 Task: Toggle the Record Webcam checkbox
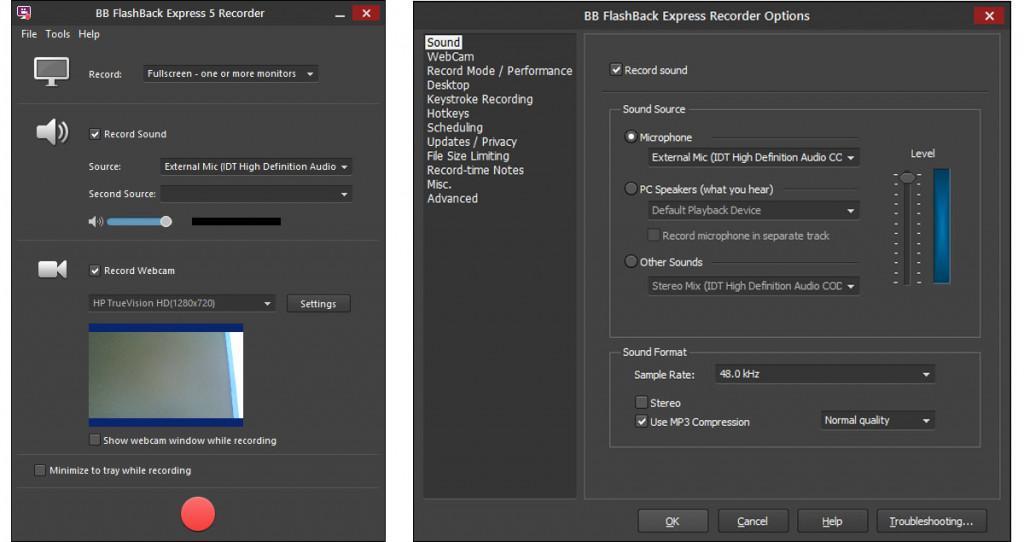pyautogui.click(x=95, y=270)
